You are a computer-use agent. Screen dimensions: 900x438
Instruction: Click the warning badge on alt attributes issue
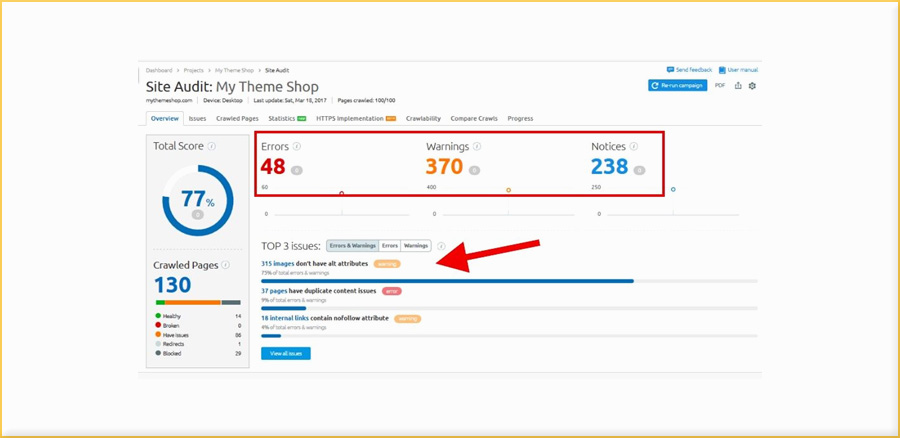(x=387, y=264)
